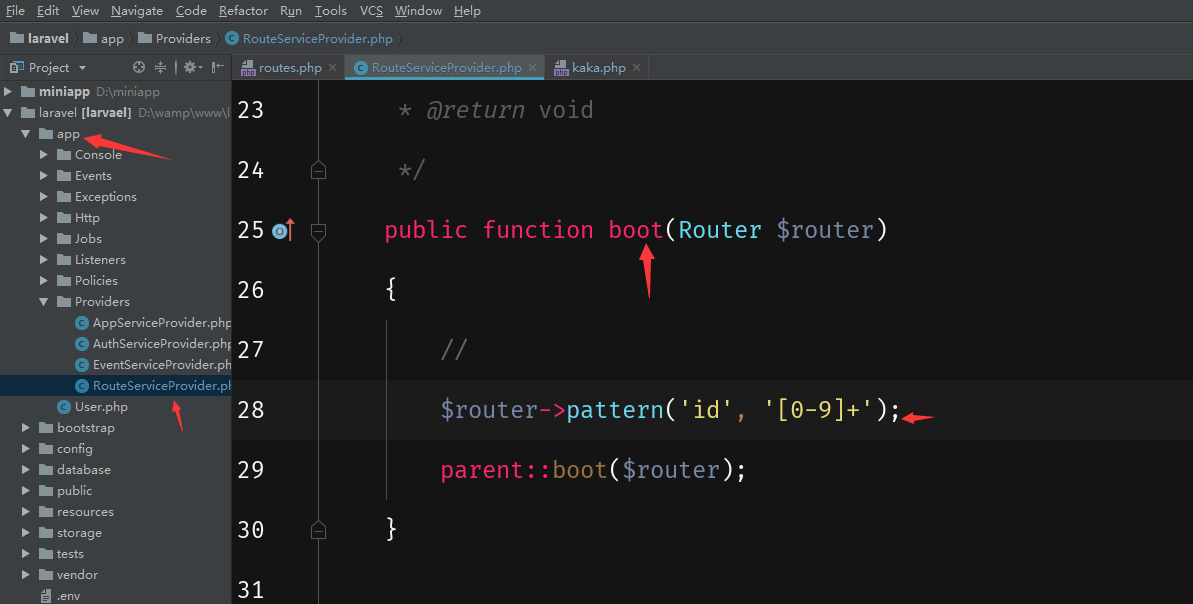
Task: Expand the Console folder
Action: click(44, 154)
